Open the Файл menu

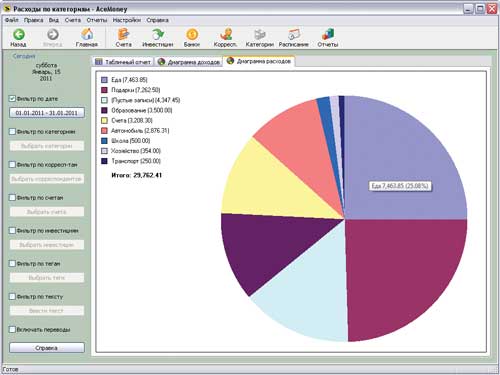coord(12,20)
